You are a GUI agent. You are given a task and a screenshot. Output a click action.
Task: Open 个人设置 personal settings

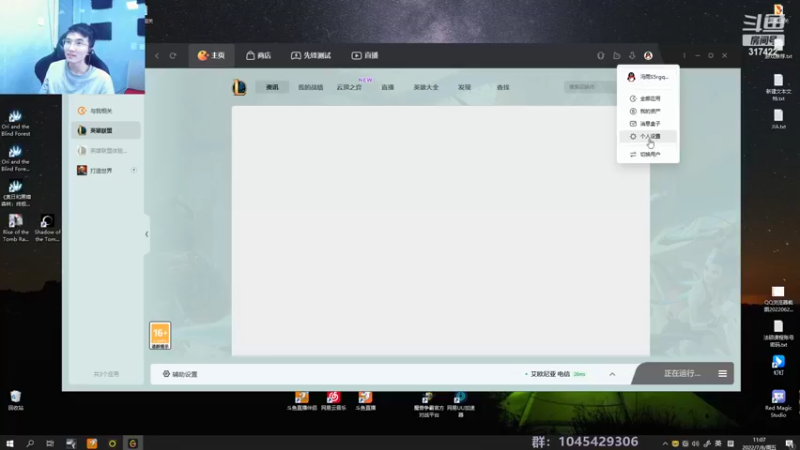[x=648, y=137]
